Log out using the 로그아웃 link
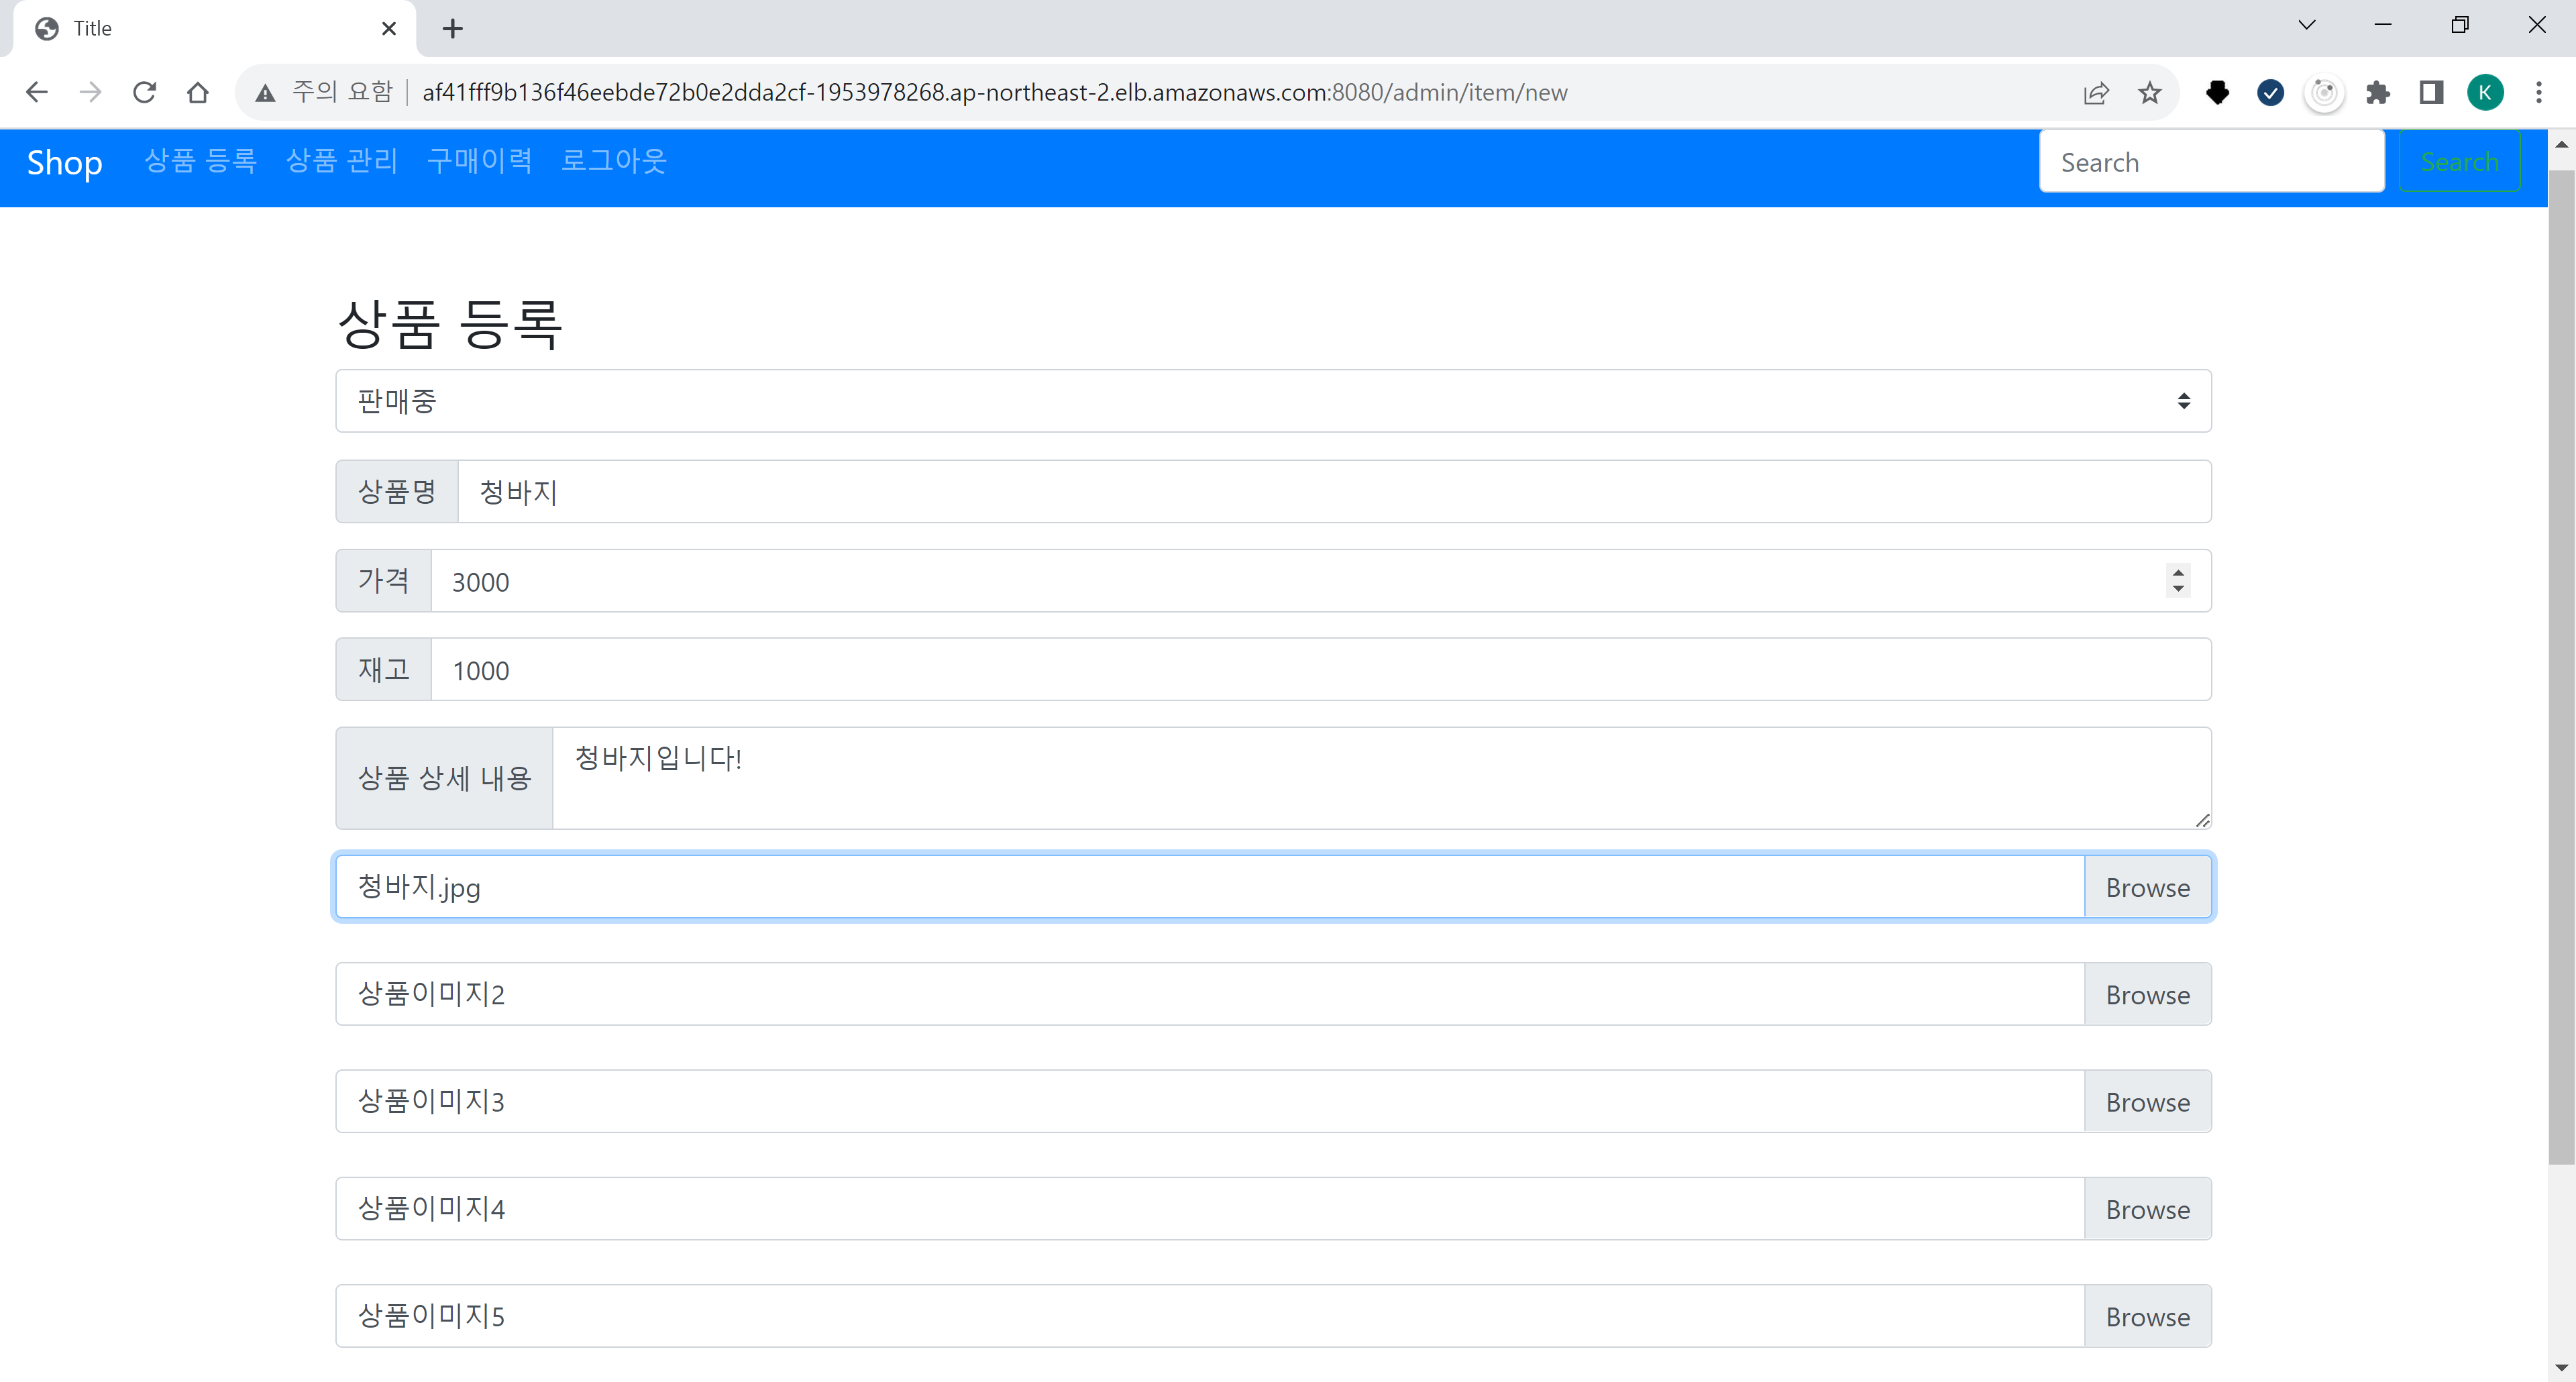Image resolution: width=2576 pixels, height=1382 pixels. [x=613, y=161]
